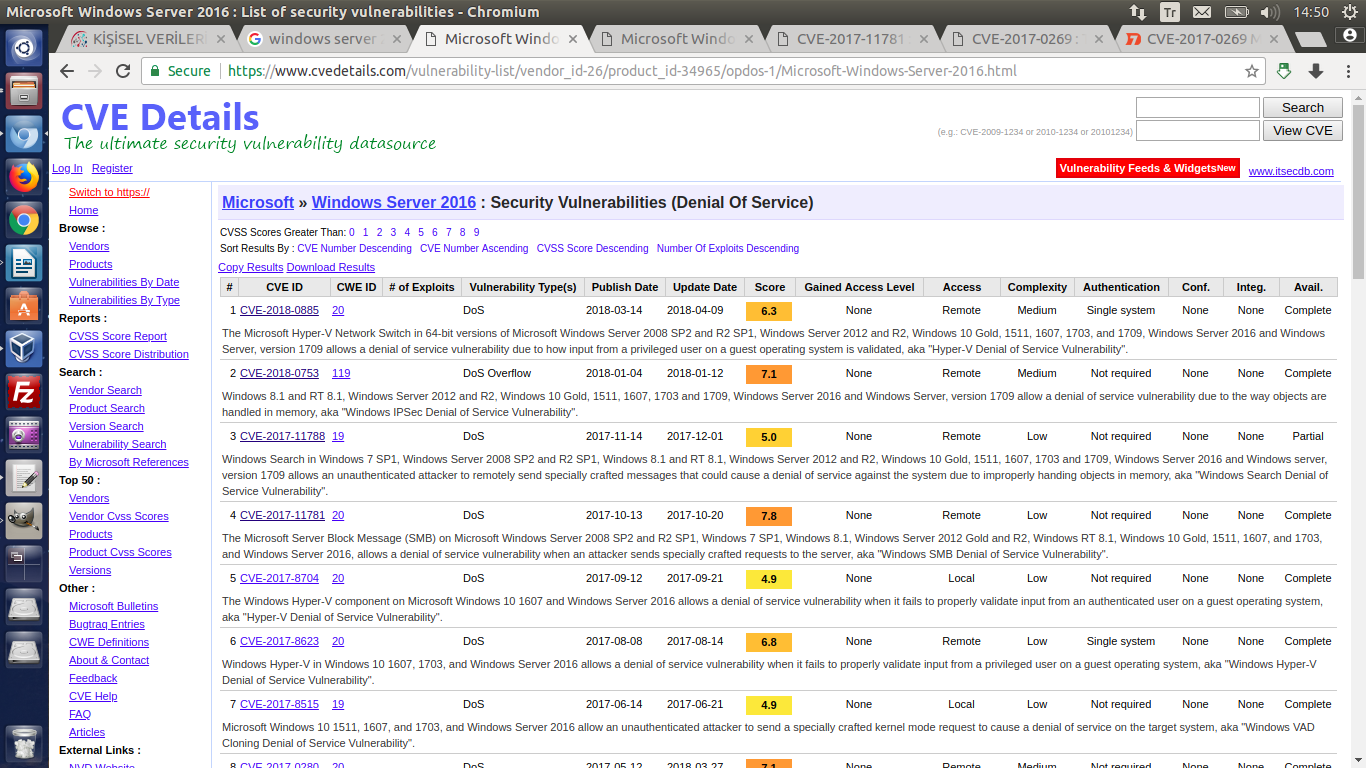Screen dimensions: 1366x768
Task: Switch to the first CVE-2017-0269 tab
Action: point(1026,39)
